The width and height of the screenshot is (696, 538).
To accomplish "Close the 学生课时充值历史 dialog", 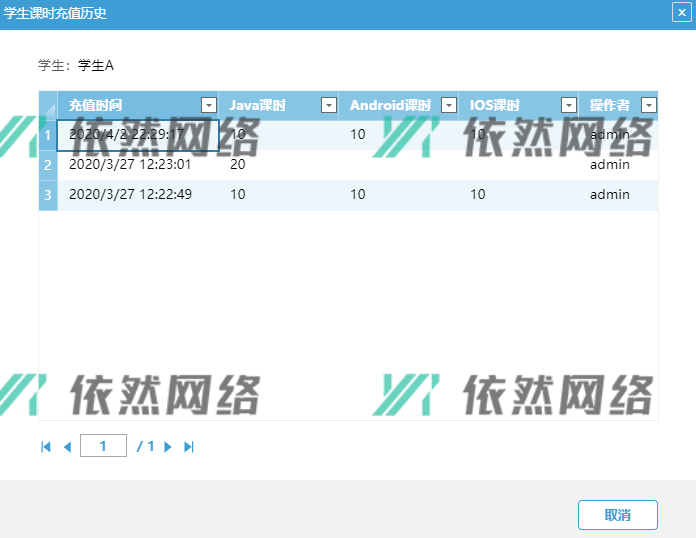I will [x=680, y=13].
